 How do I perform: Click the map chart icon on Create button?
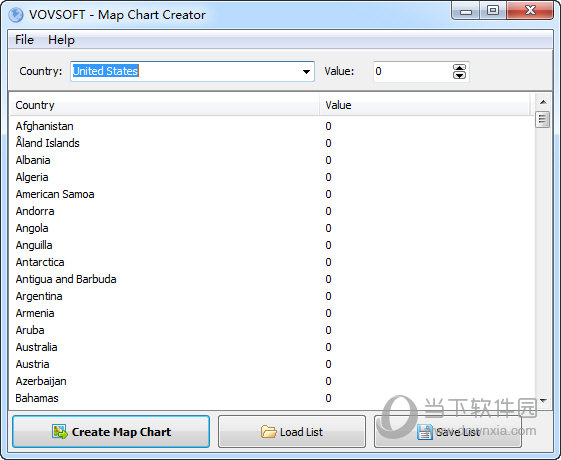tap(60, 432)
